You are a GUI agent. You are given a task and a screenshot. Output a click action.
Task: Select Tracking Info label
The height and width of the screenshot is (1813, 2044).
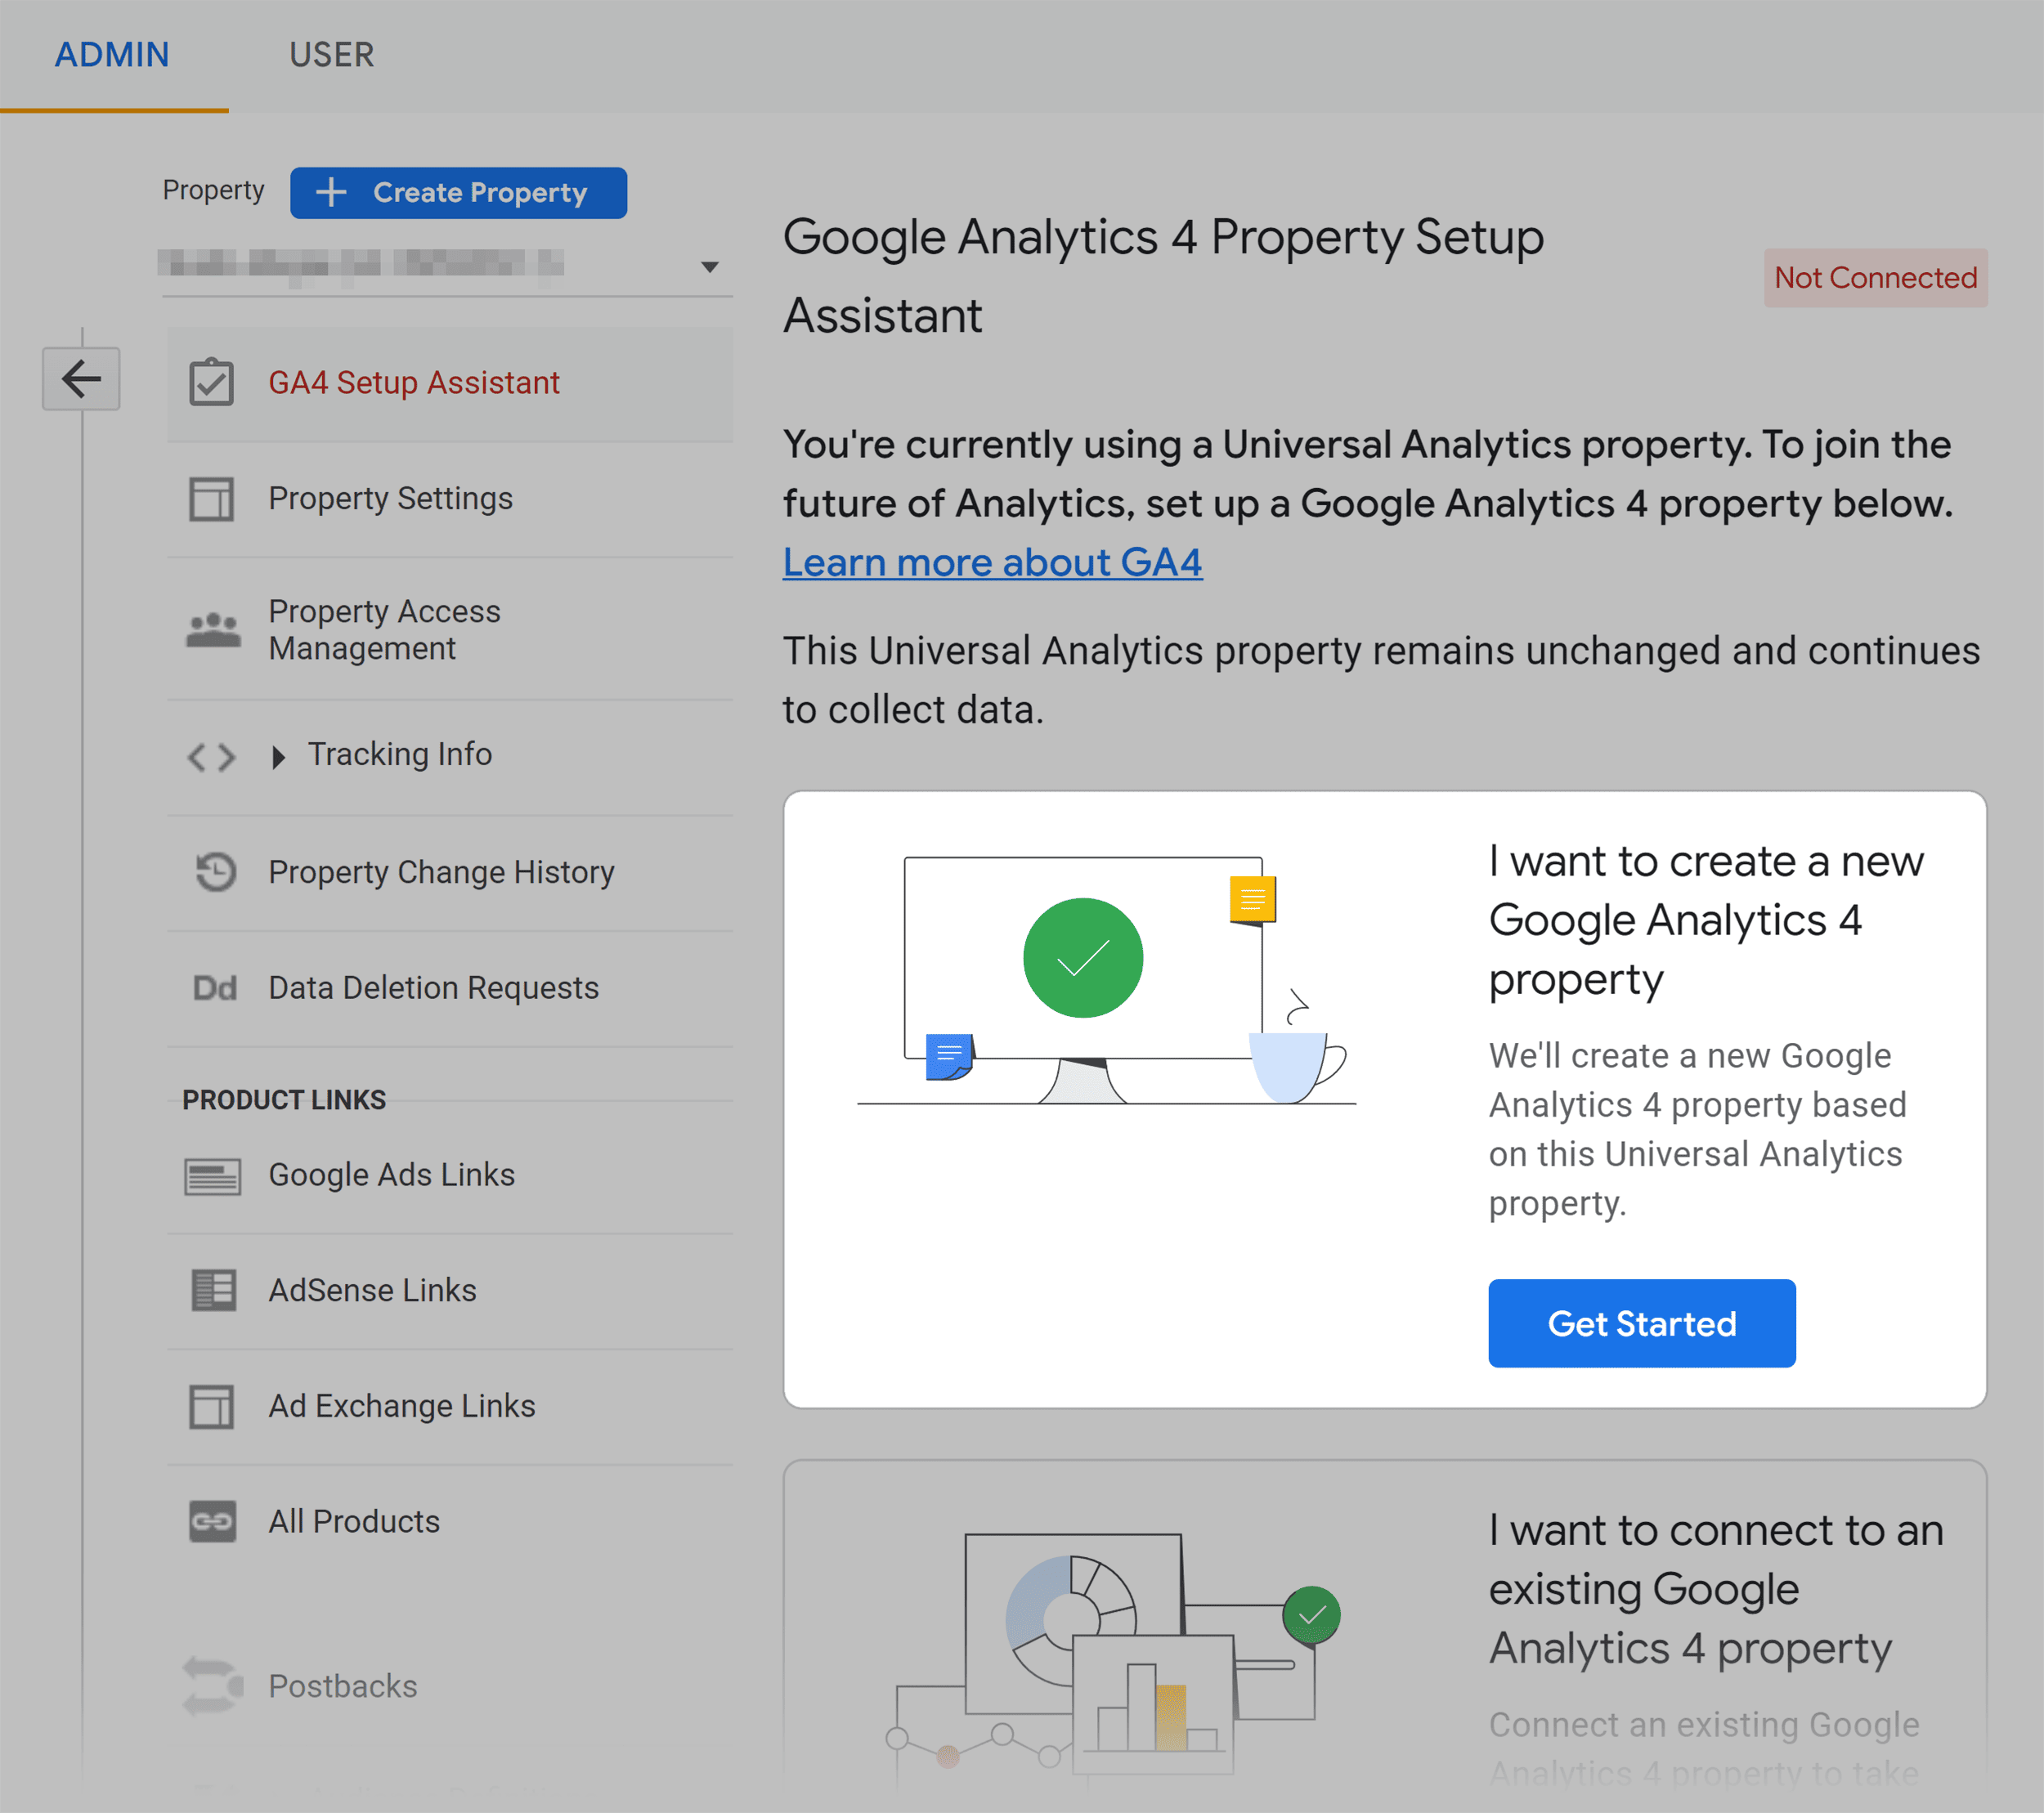click(400, 754)
